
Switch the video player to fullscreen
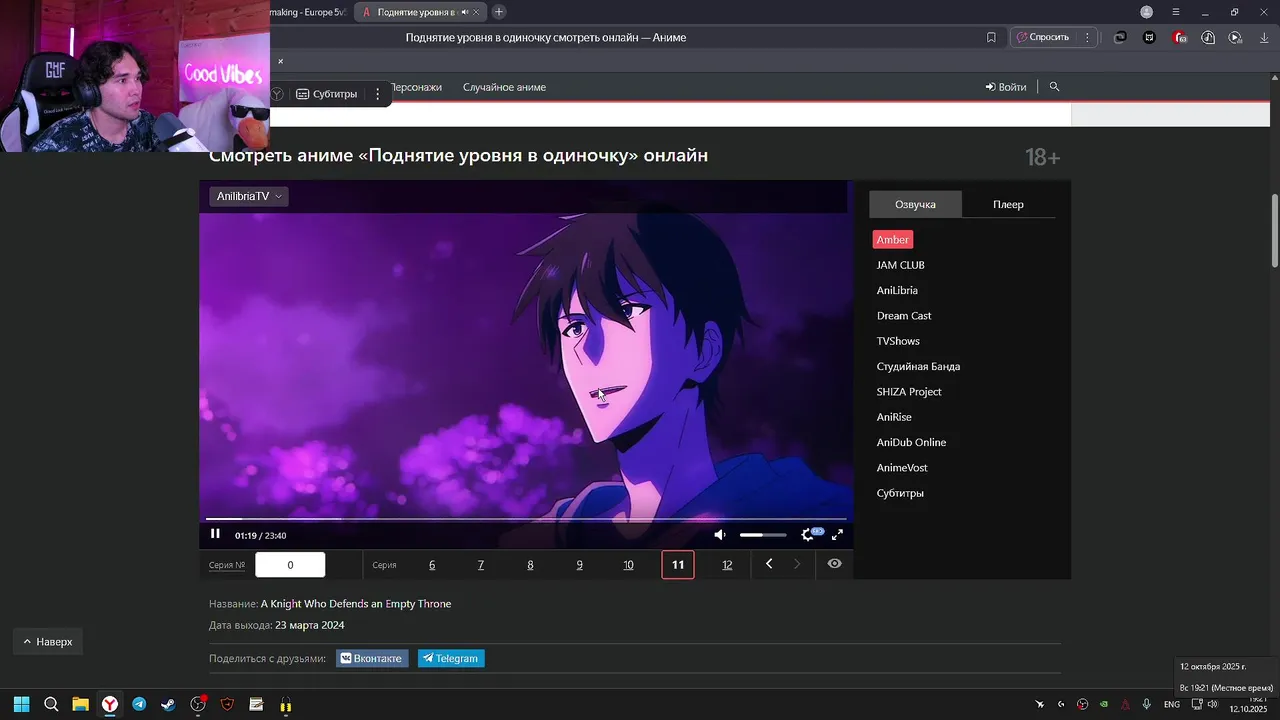(838, 535)
